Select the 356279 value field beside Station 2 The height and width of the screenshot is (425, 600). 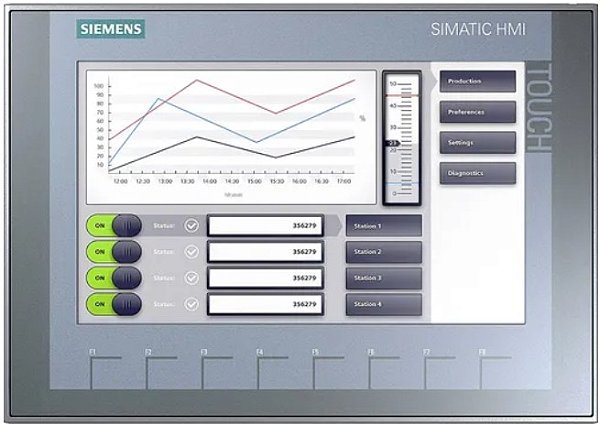tap(266, 252)
